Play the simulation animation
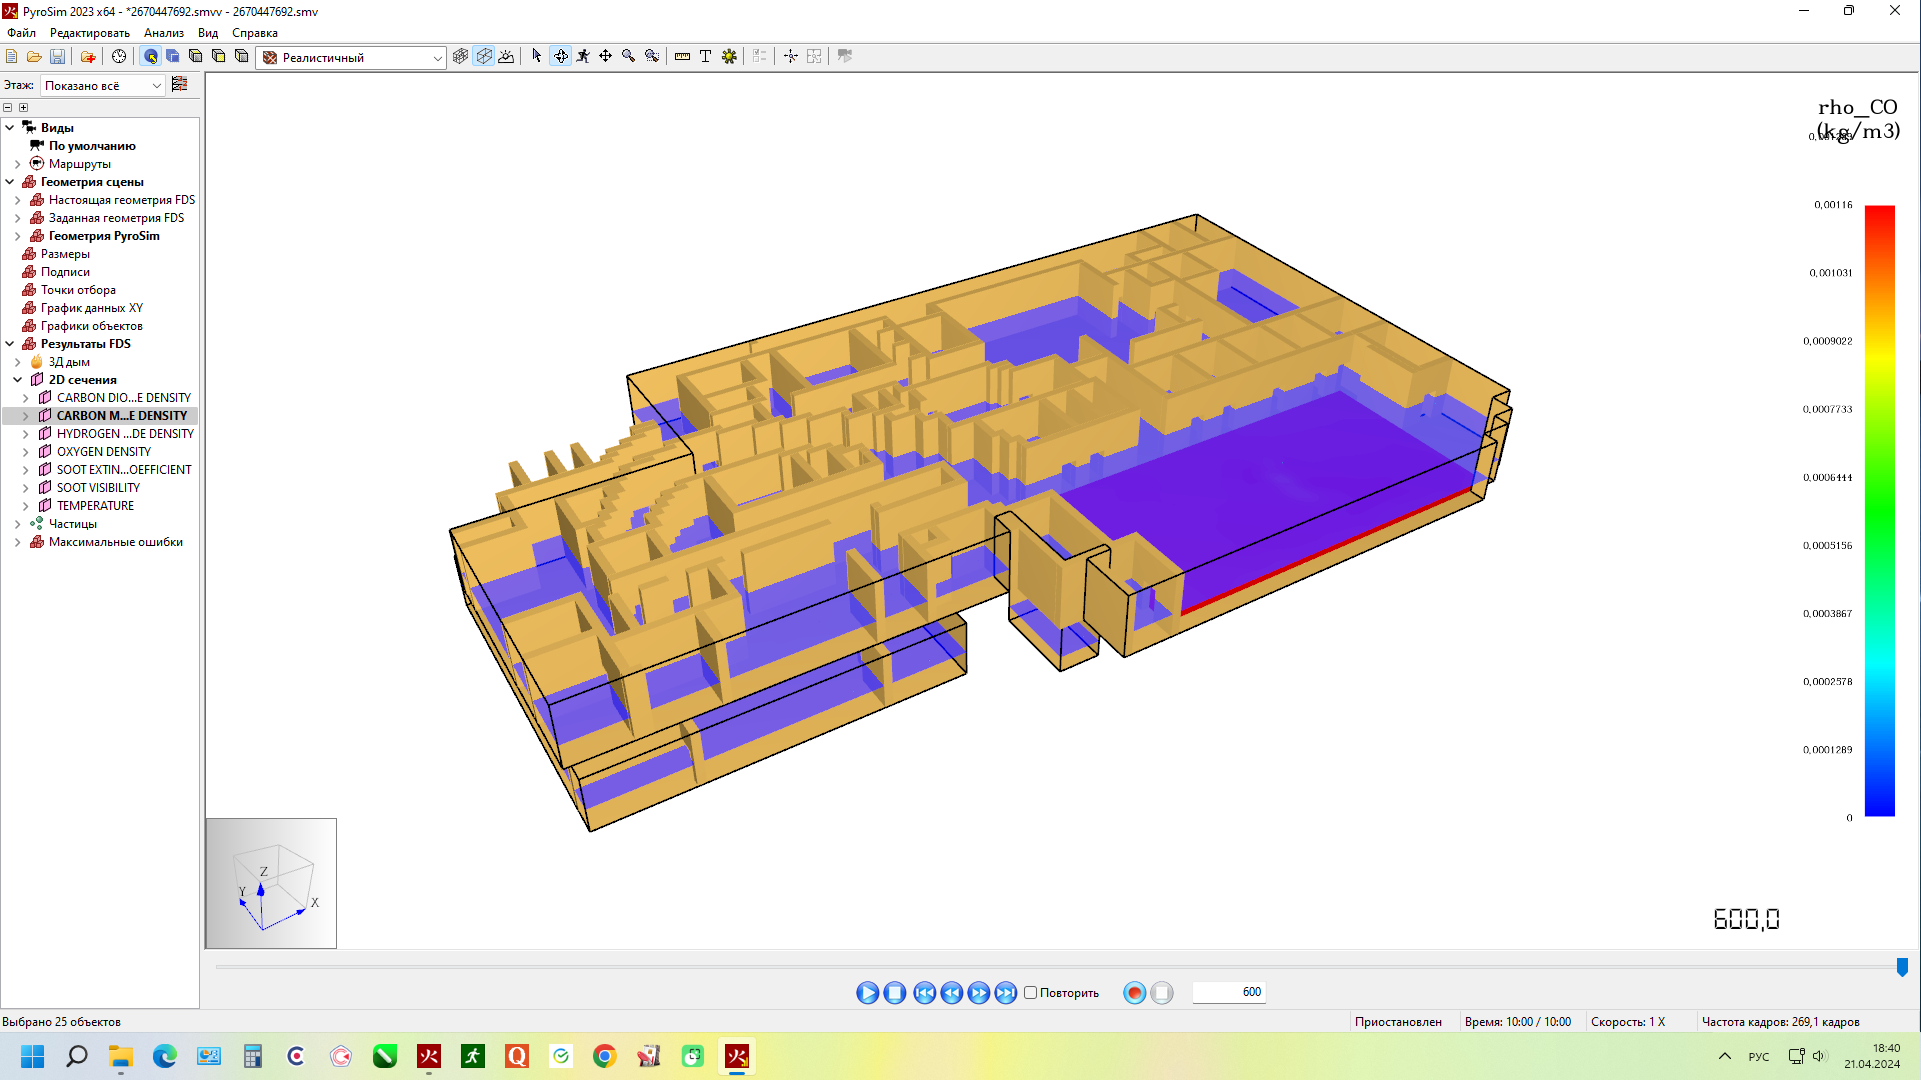The image size is (1921, 1080). [867, 993]
